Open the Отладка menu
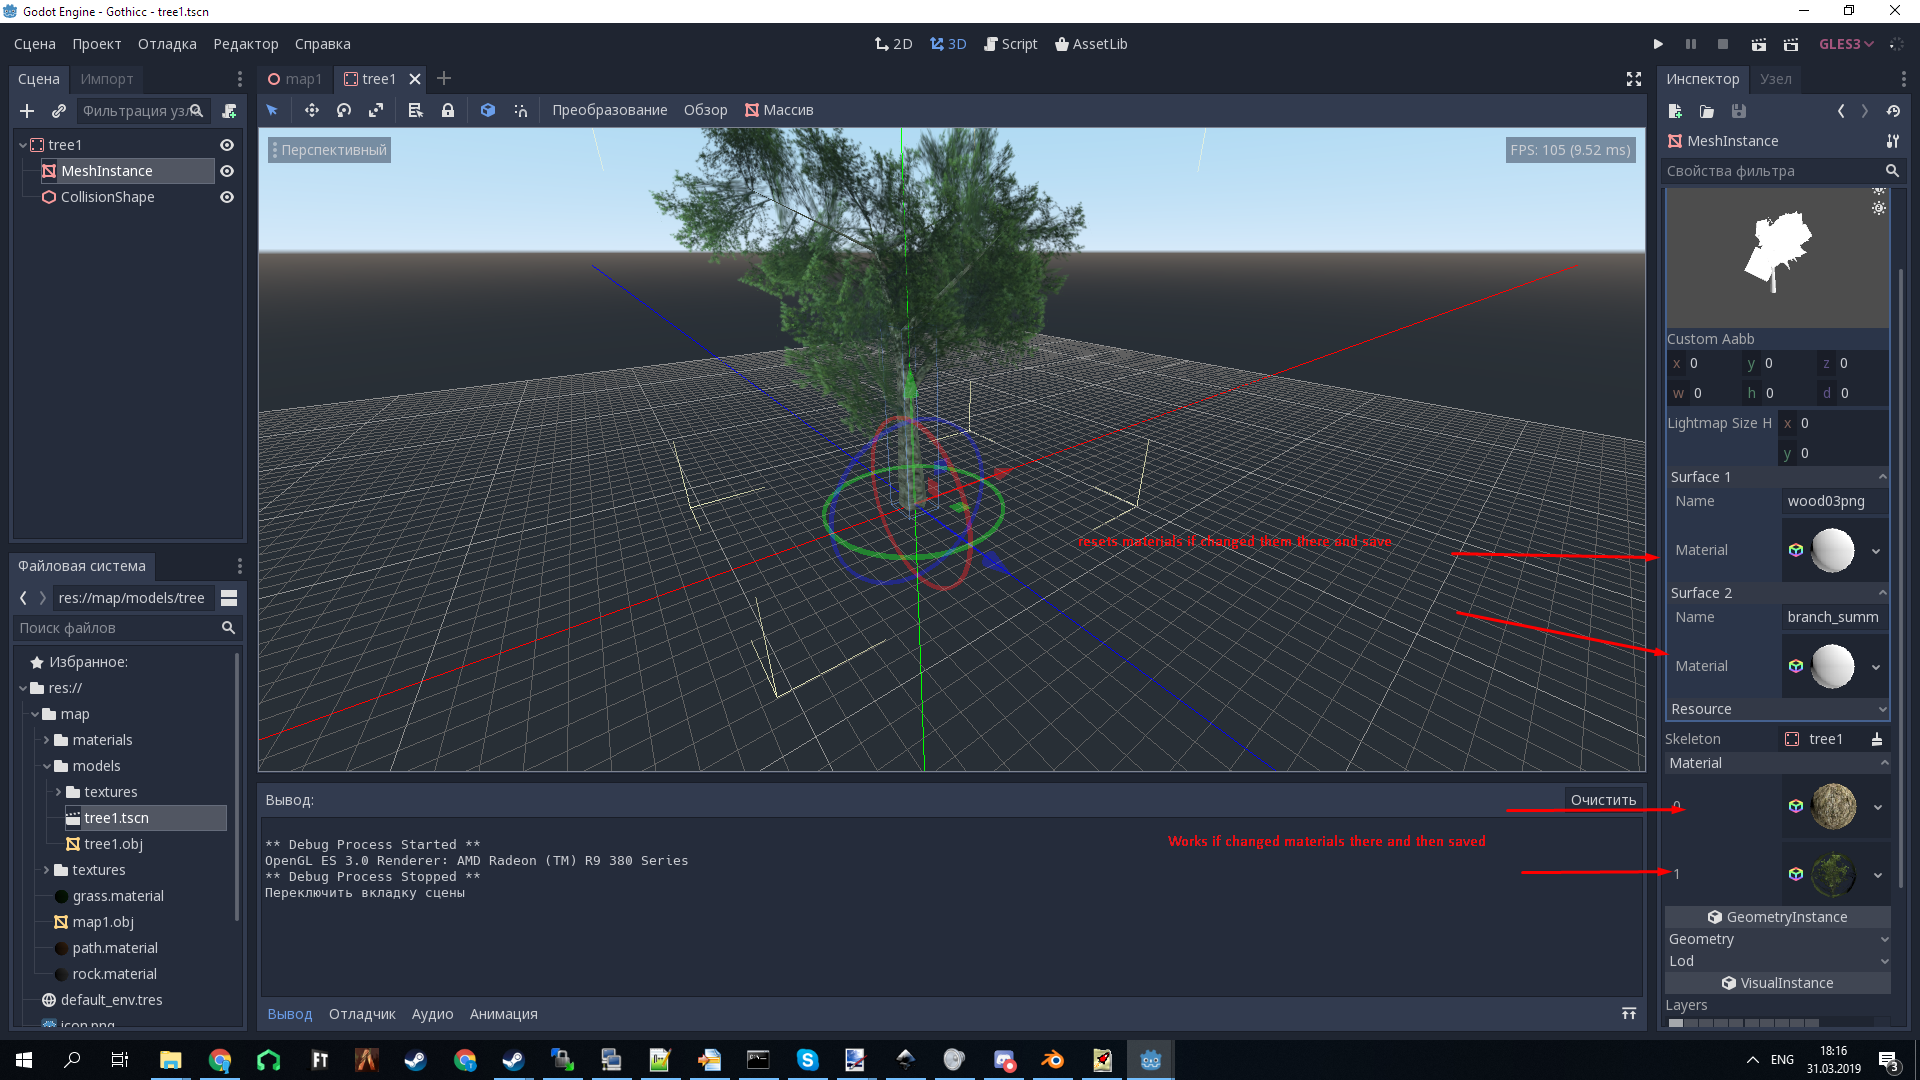 click(x=167, y=44)
